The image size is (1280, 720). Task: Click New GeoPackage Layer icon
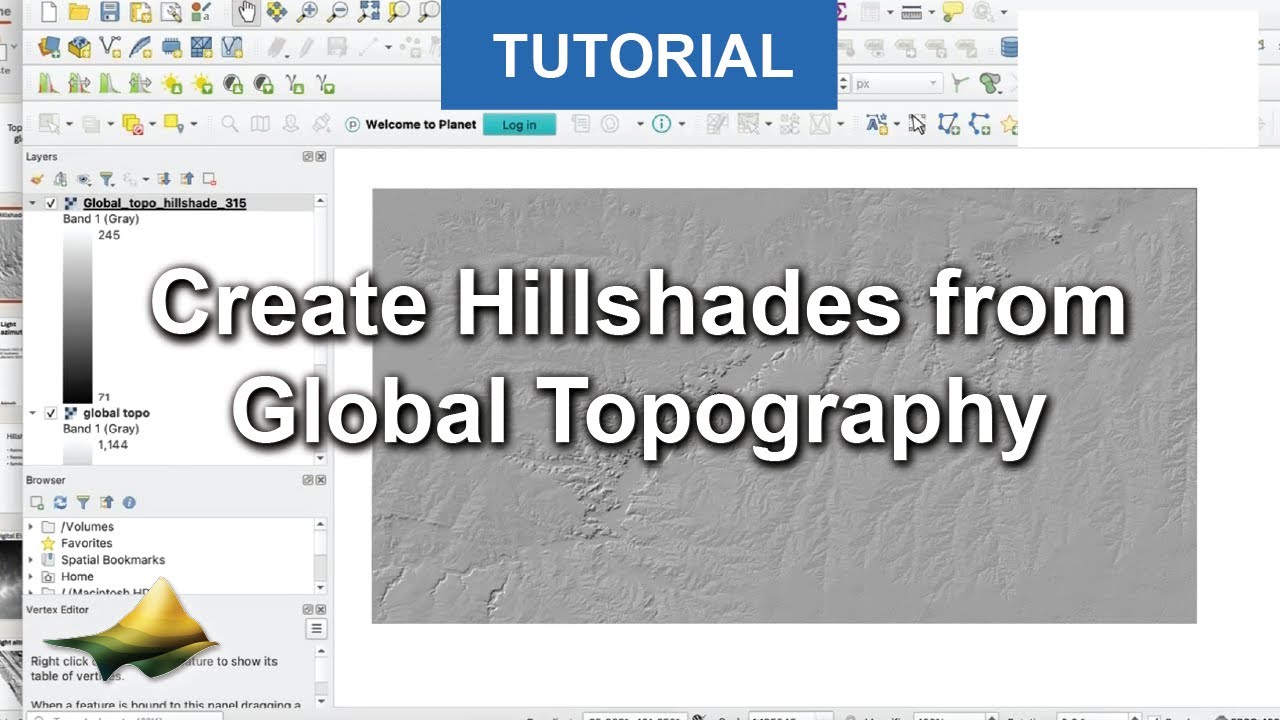[79, 47]
